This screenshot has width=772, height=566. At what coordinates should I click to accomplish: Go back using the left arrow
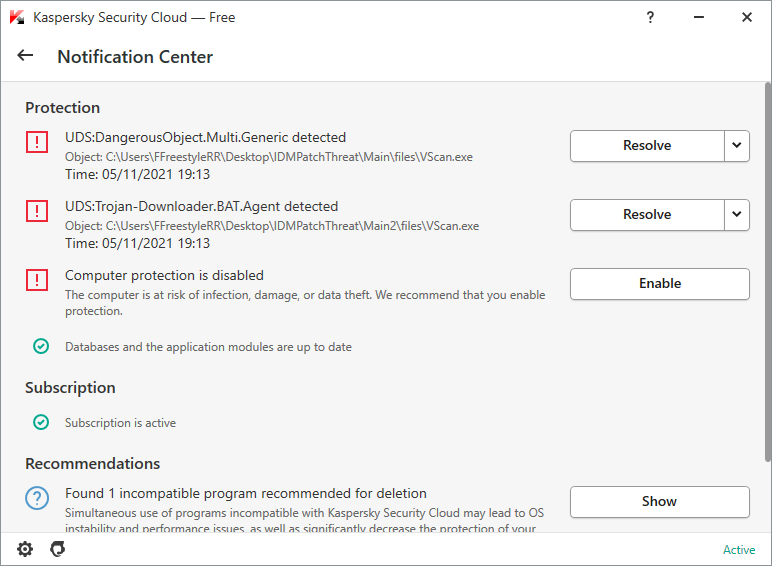pyautogui.click(x=25, y=56)
